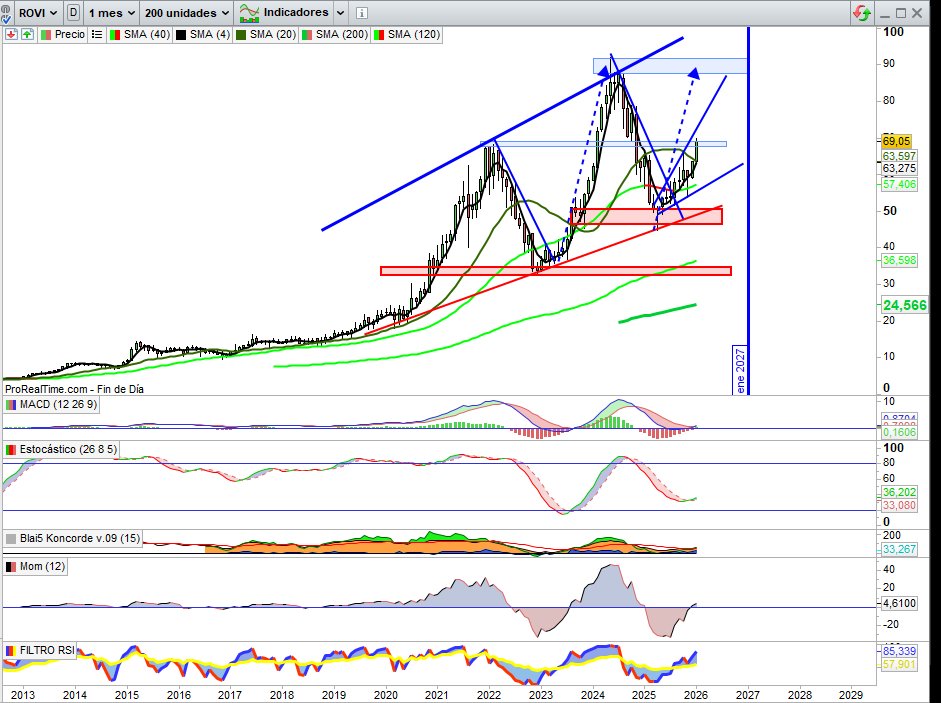Click the 33,267 Koncorde value
The width and height of the screenshot is (941, 703).
point(899,549)
